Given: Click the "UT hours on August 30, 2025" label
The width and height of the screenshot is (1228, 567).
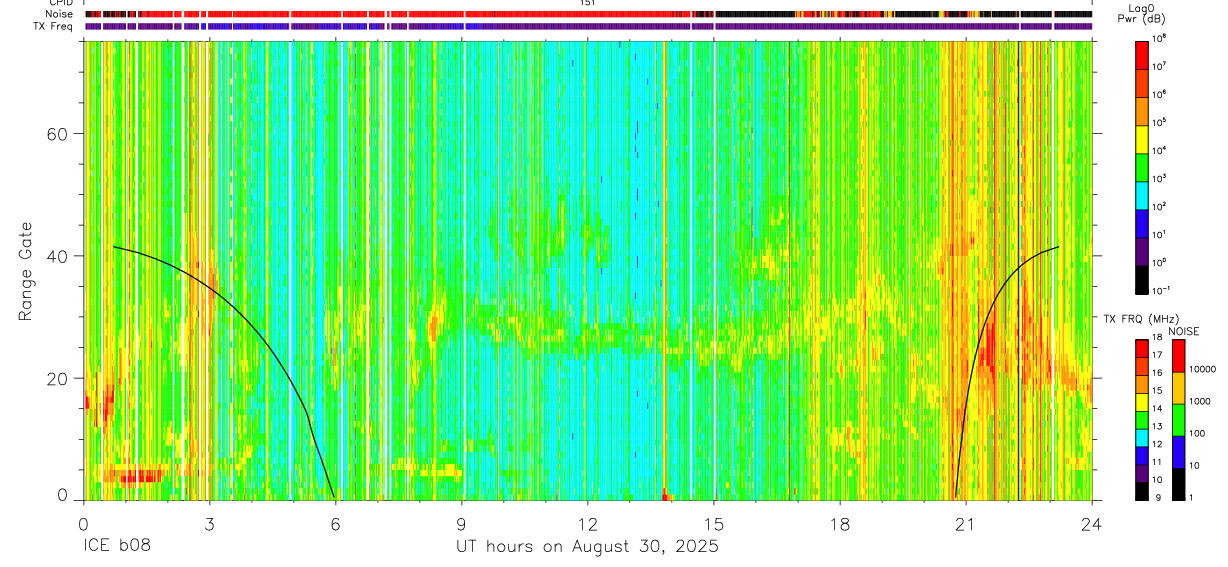Looking at the screenshot, I should pyautogui.click(x=587, y=547).
